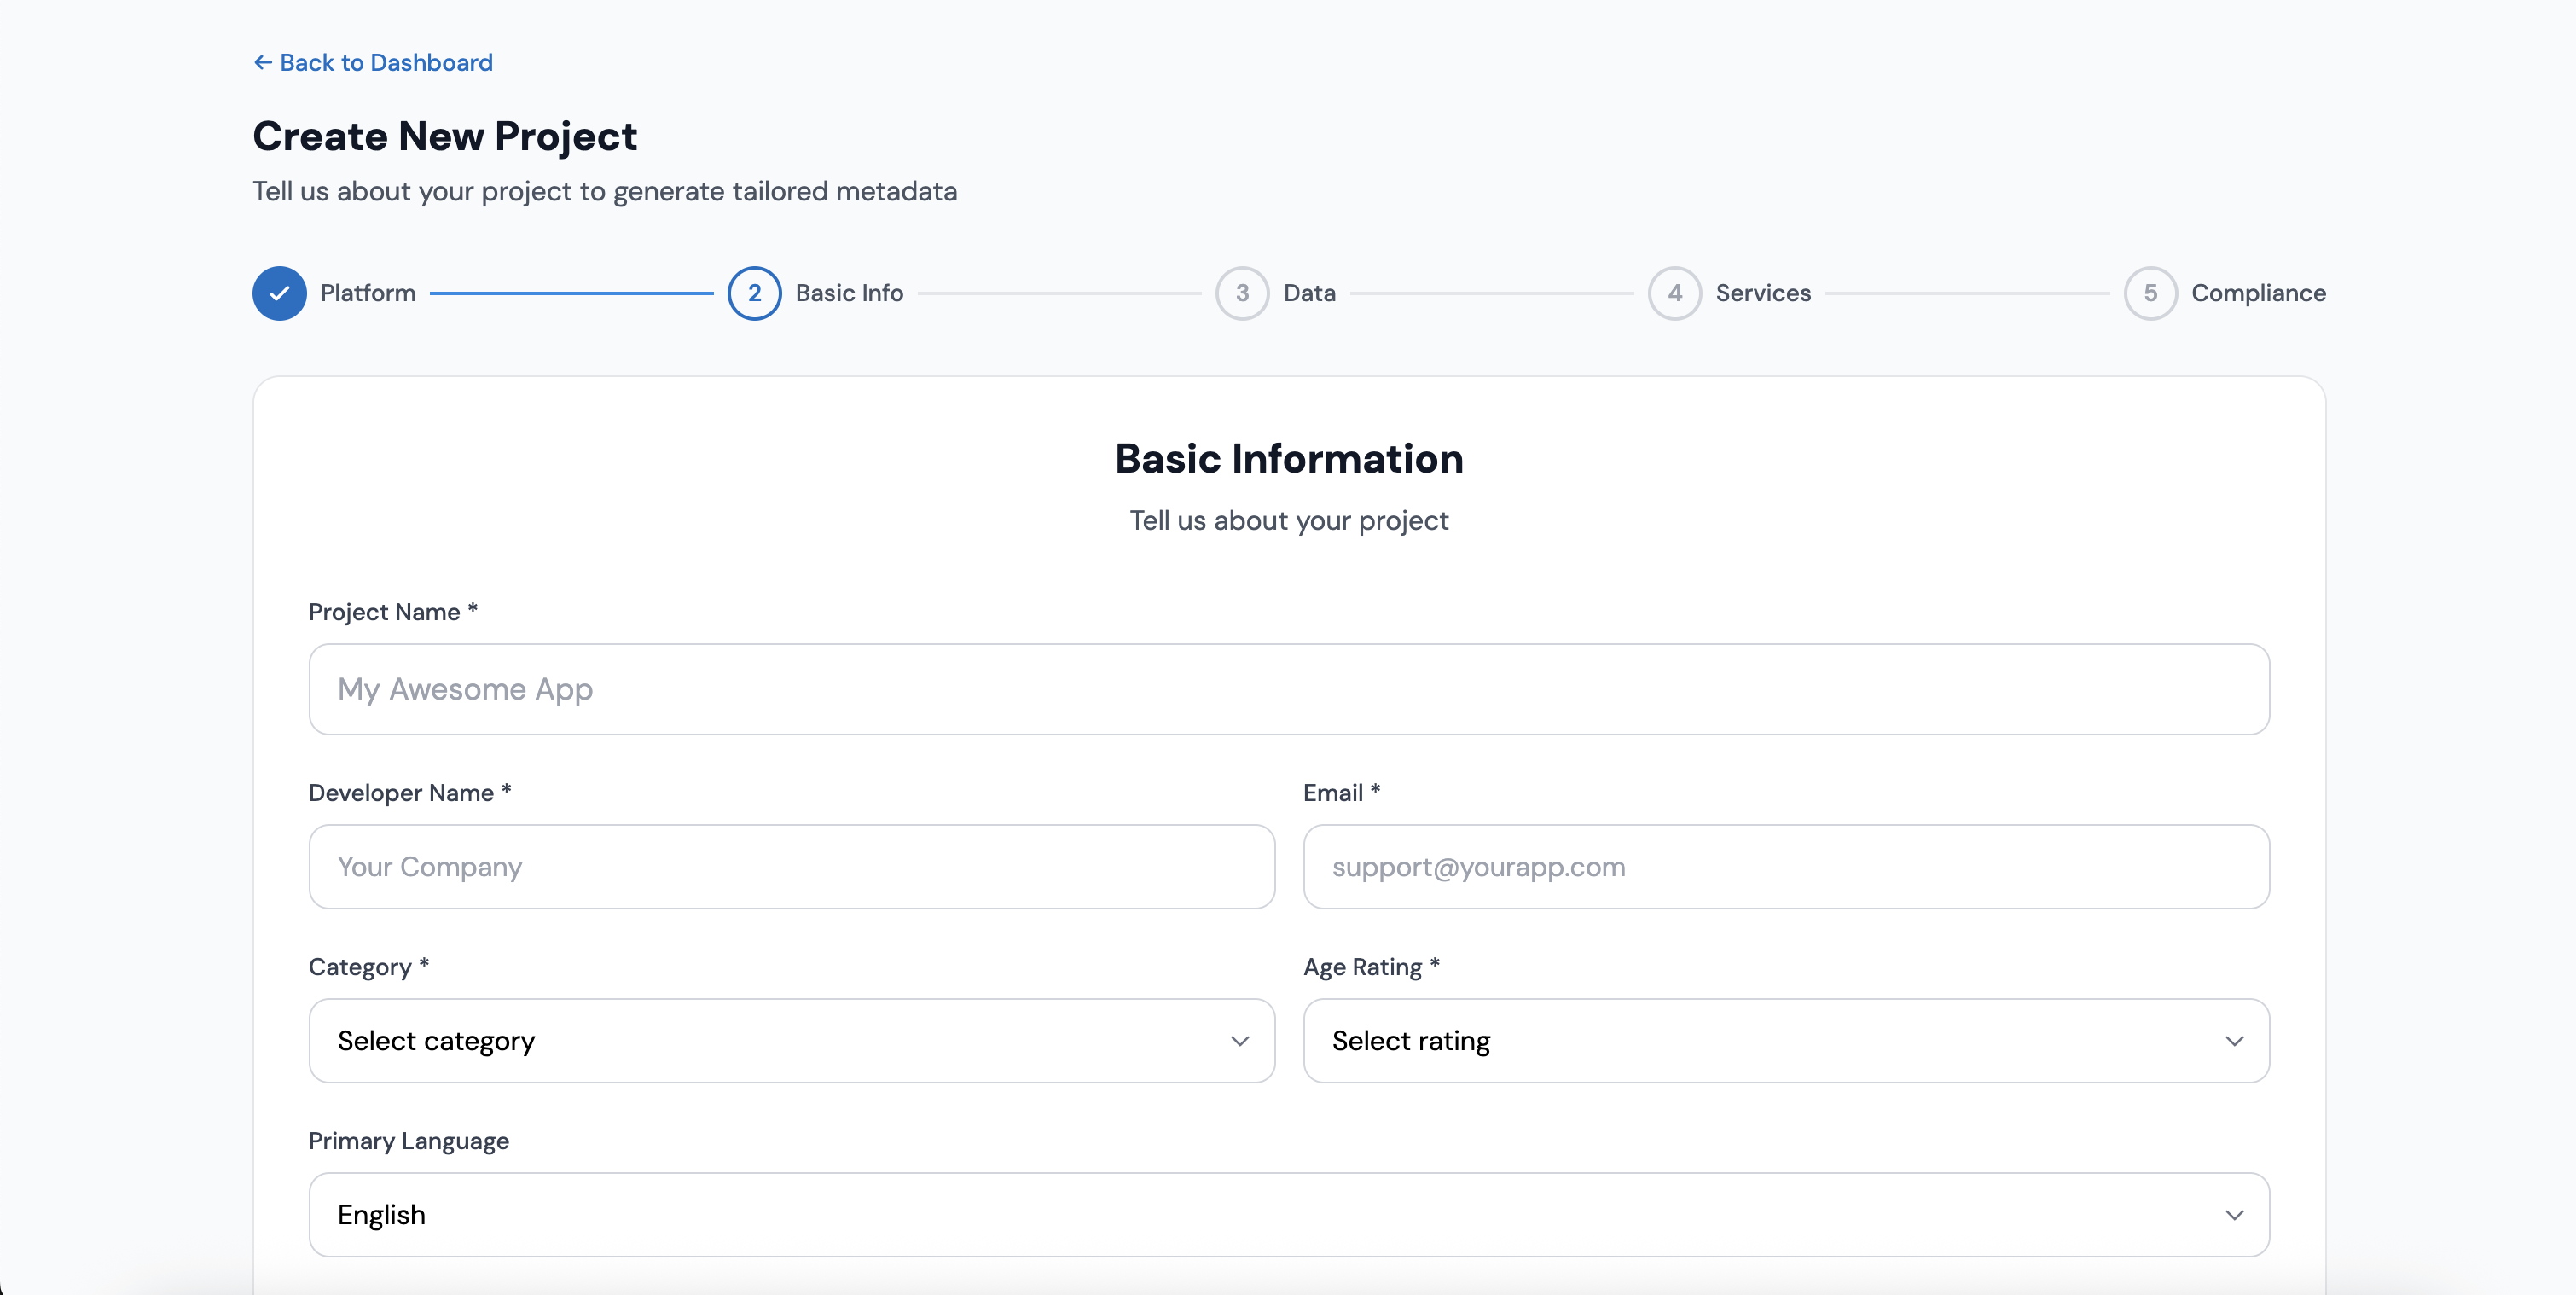Viewport: 2576px width, 1295px height.
Task: Click into the Developer Name field
Action: (790, 867)
